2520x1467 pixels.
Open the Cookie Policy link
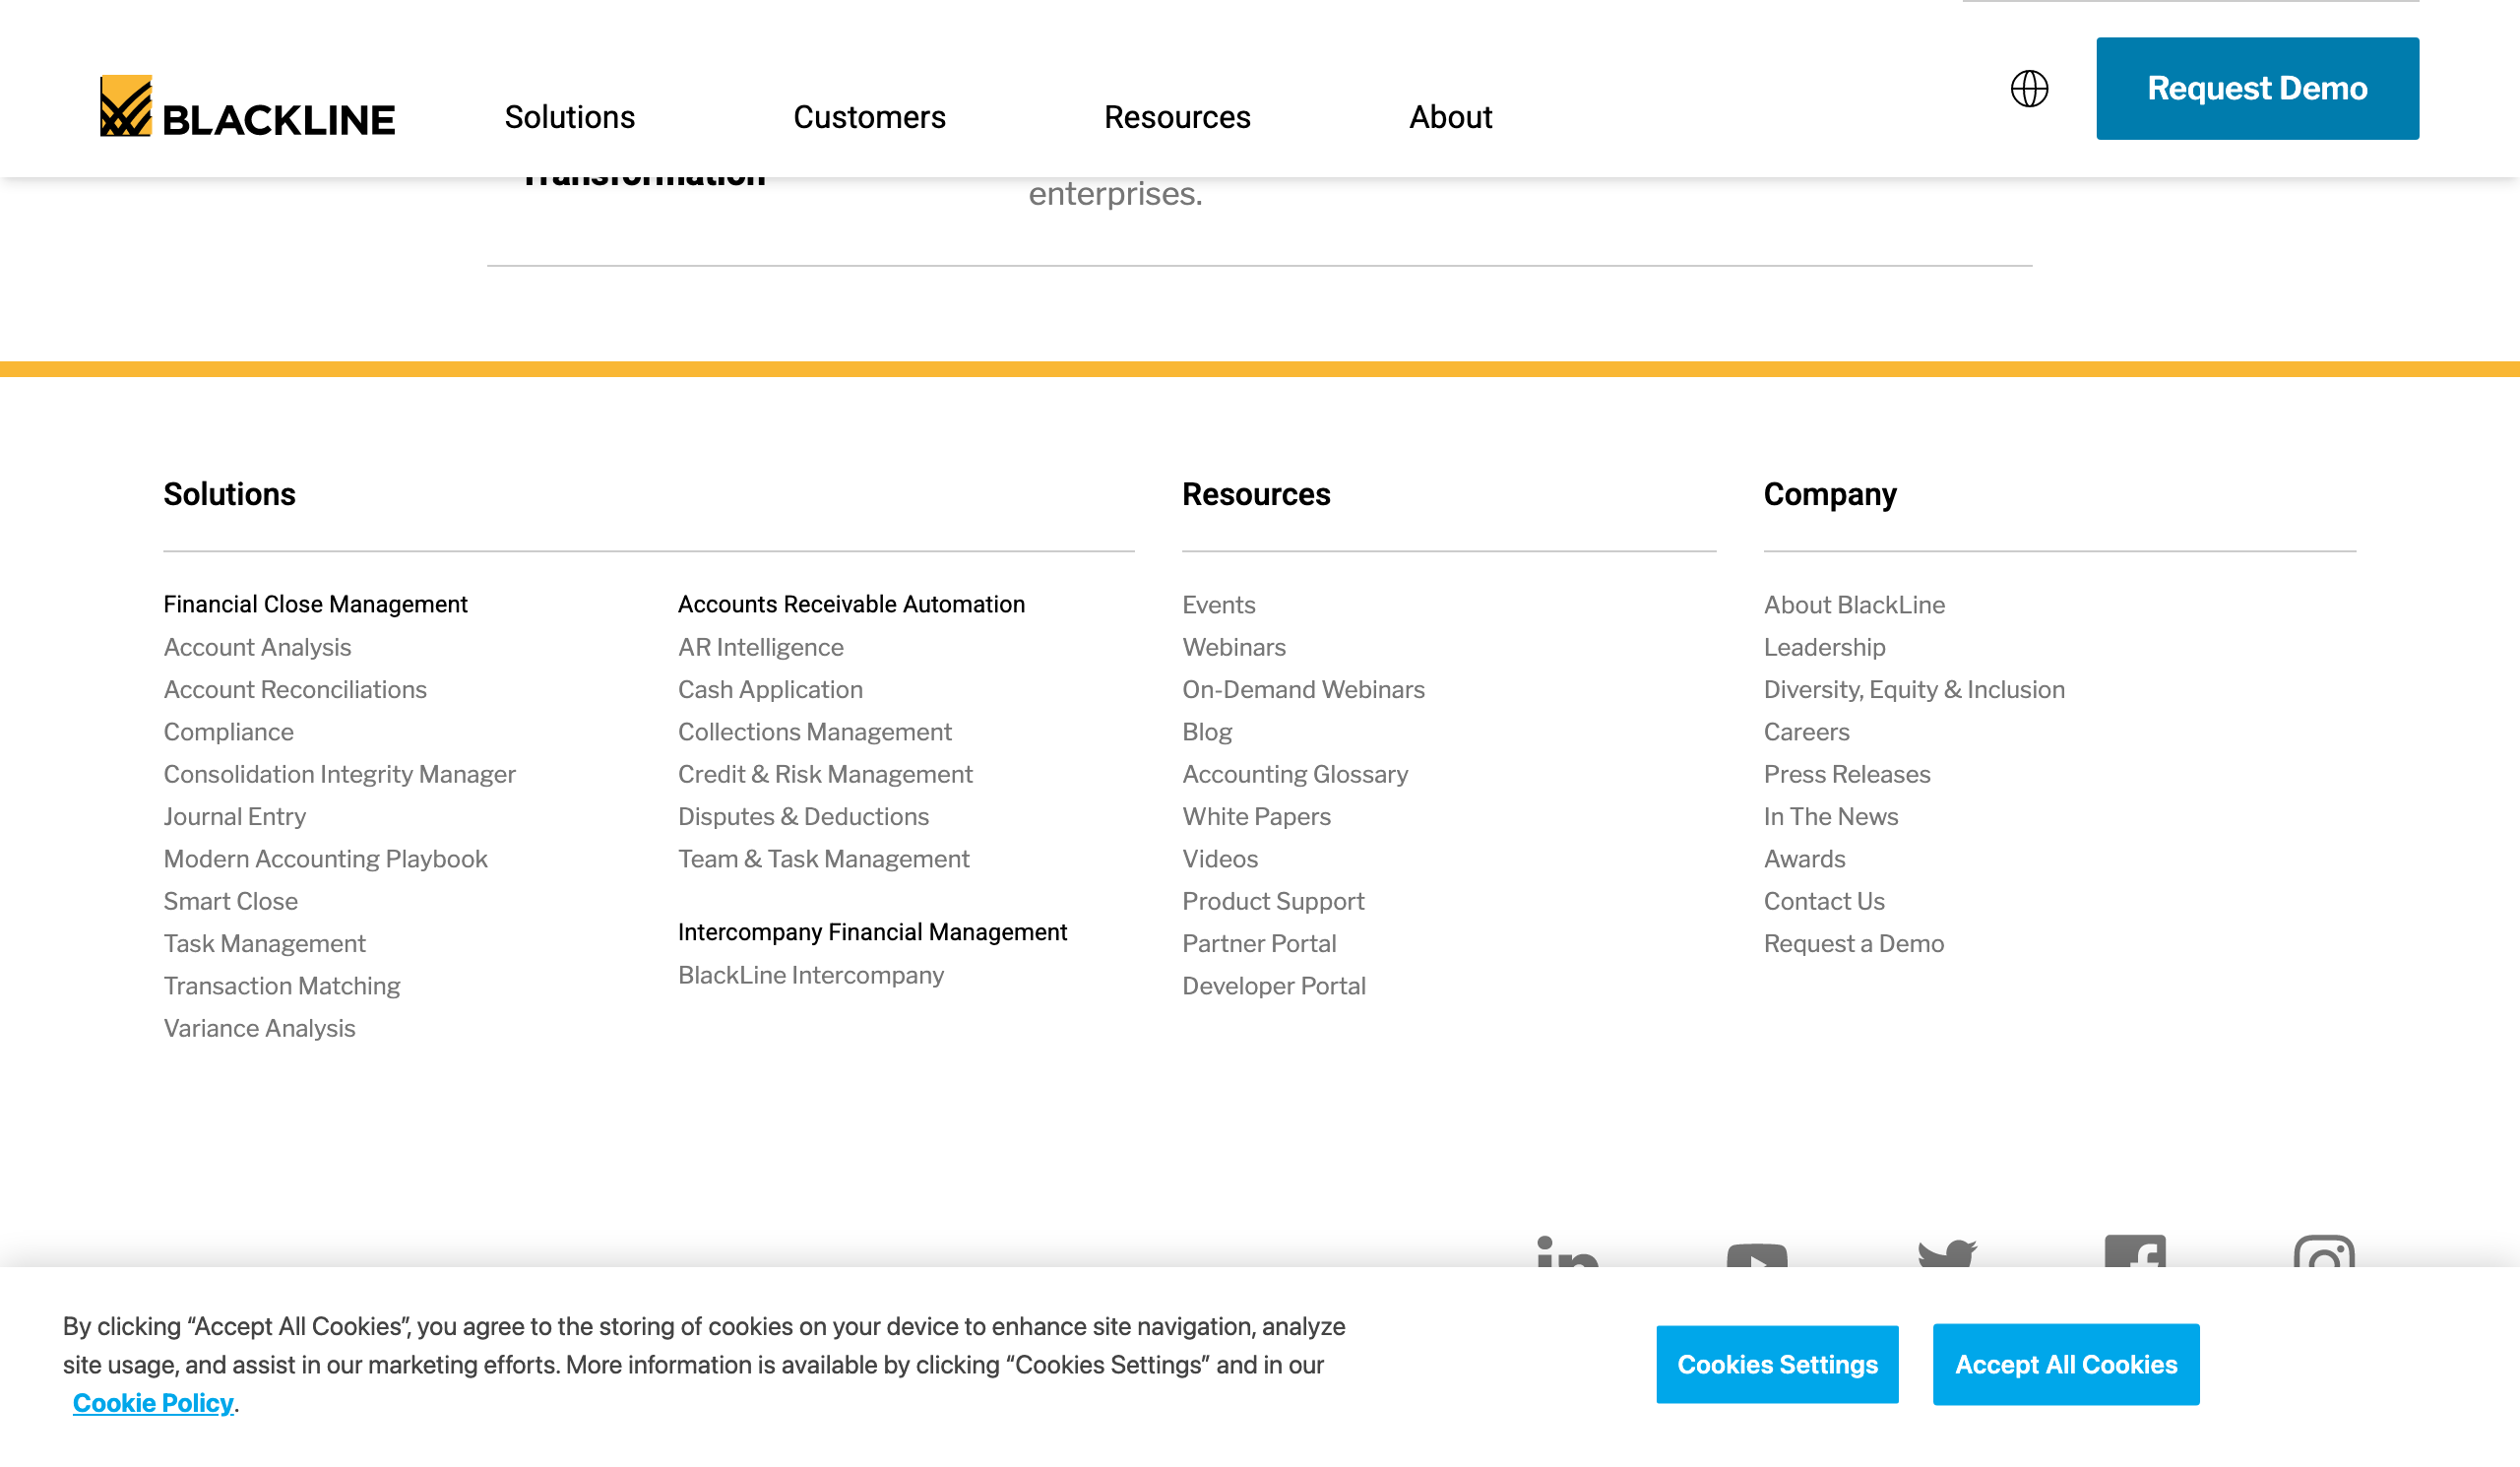pos(153,1402)
